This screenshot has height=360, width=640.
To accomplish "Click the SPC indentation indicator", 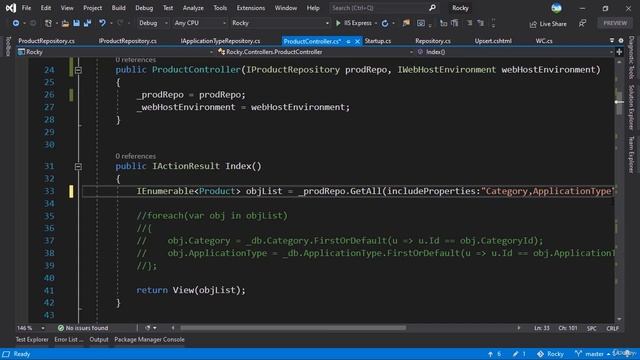I will pos(591,328).
